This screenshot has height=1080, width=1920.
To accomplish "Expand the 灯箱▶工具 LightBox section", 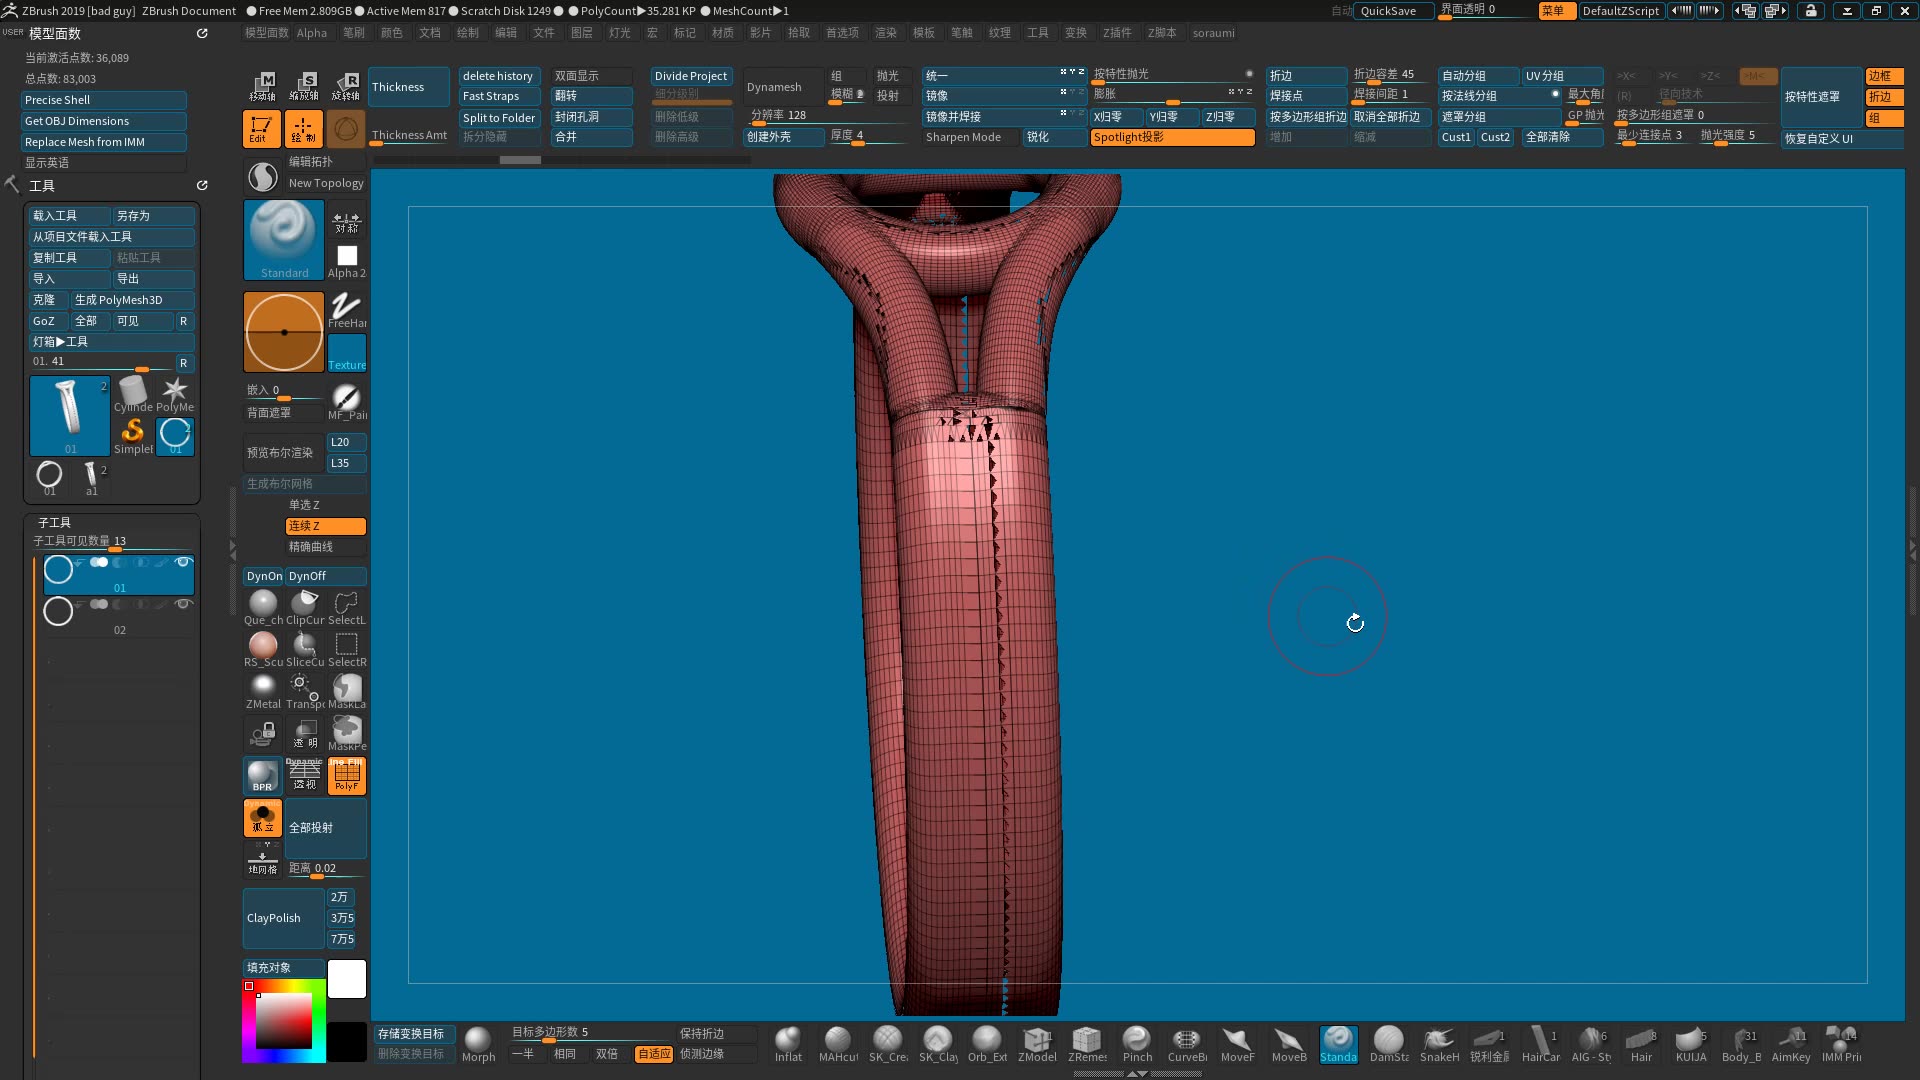I will coord(60,341).
